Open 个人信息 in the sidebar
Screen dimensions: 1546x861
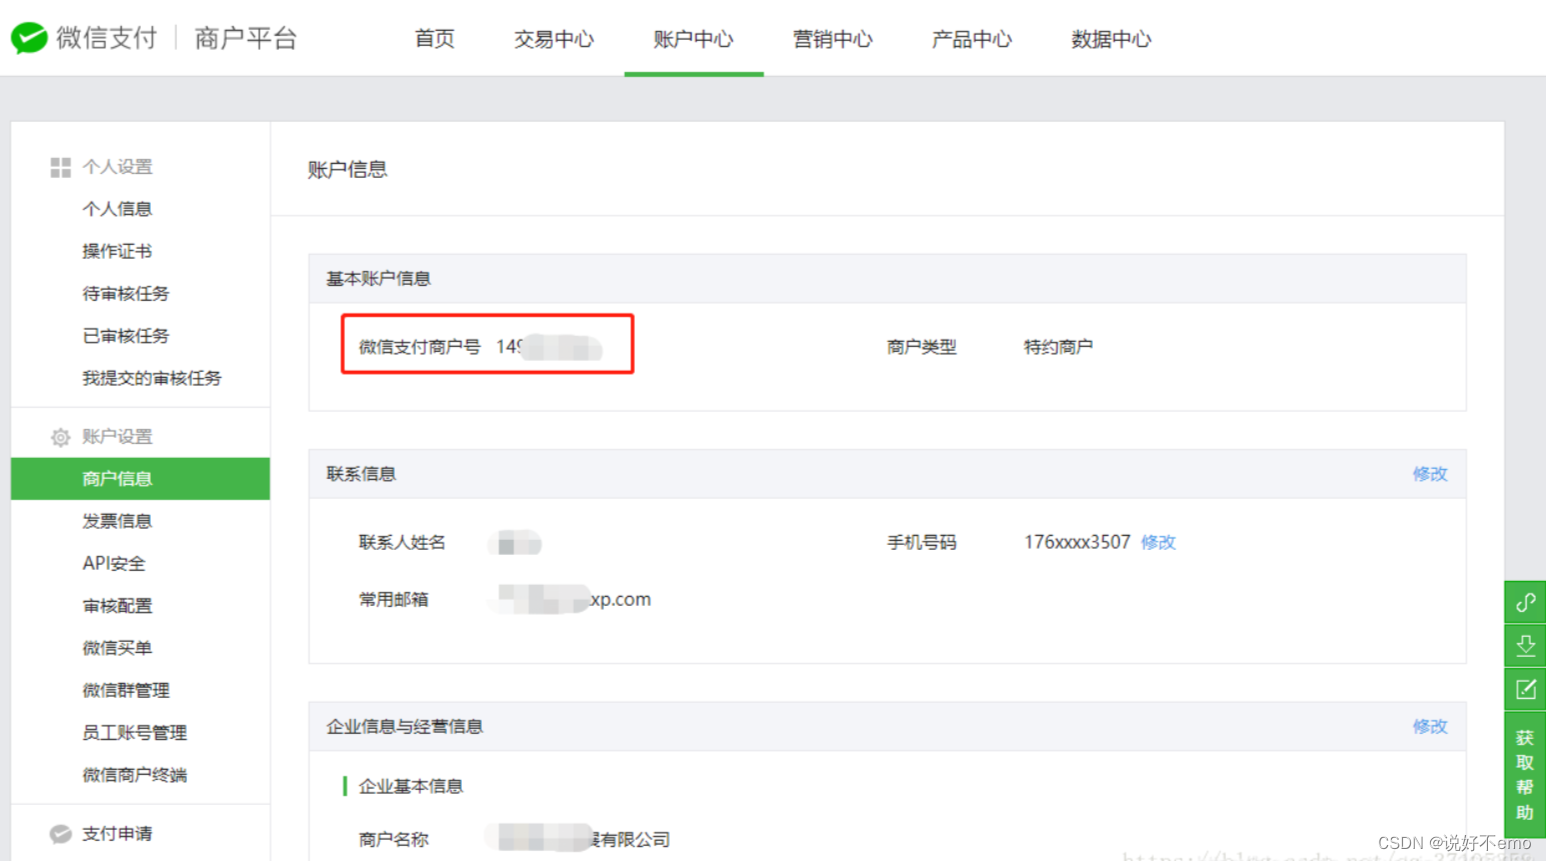(x=117, y=209)
